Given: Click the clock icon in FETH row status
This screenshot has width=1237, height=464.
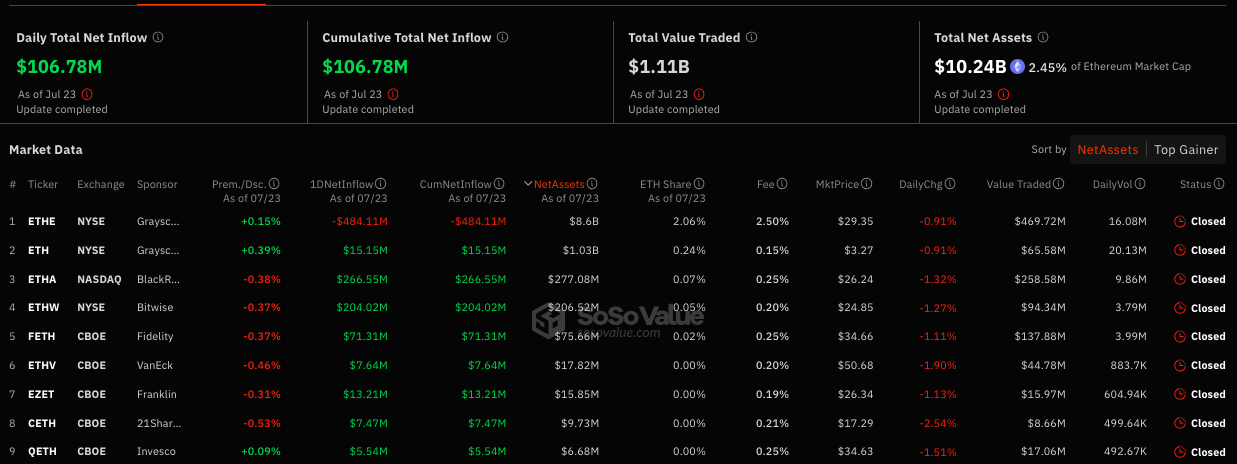Looking at the screenshot, I should (x=1180, y=336).
